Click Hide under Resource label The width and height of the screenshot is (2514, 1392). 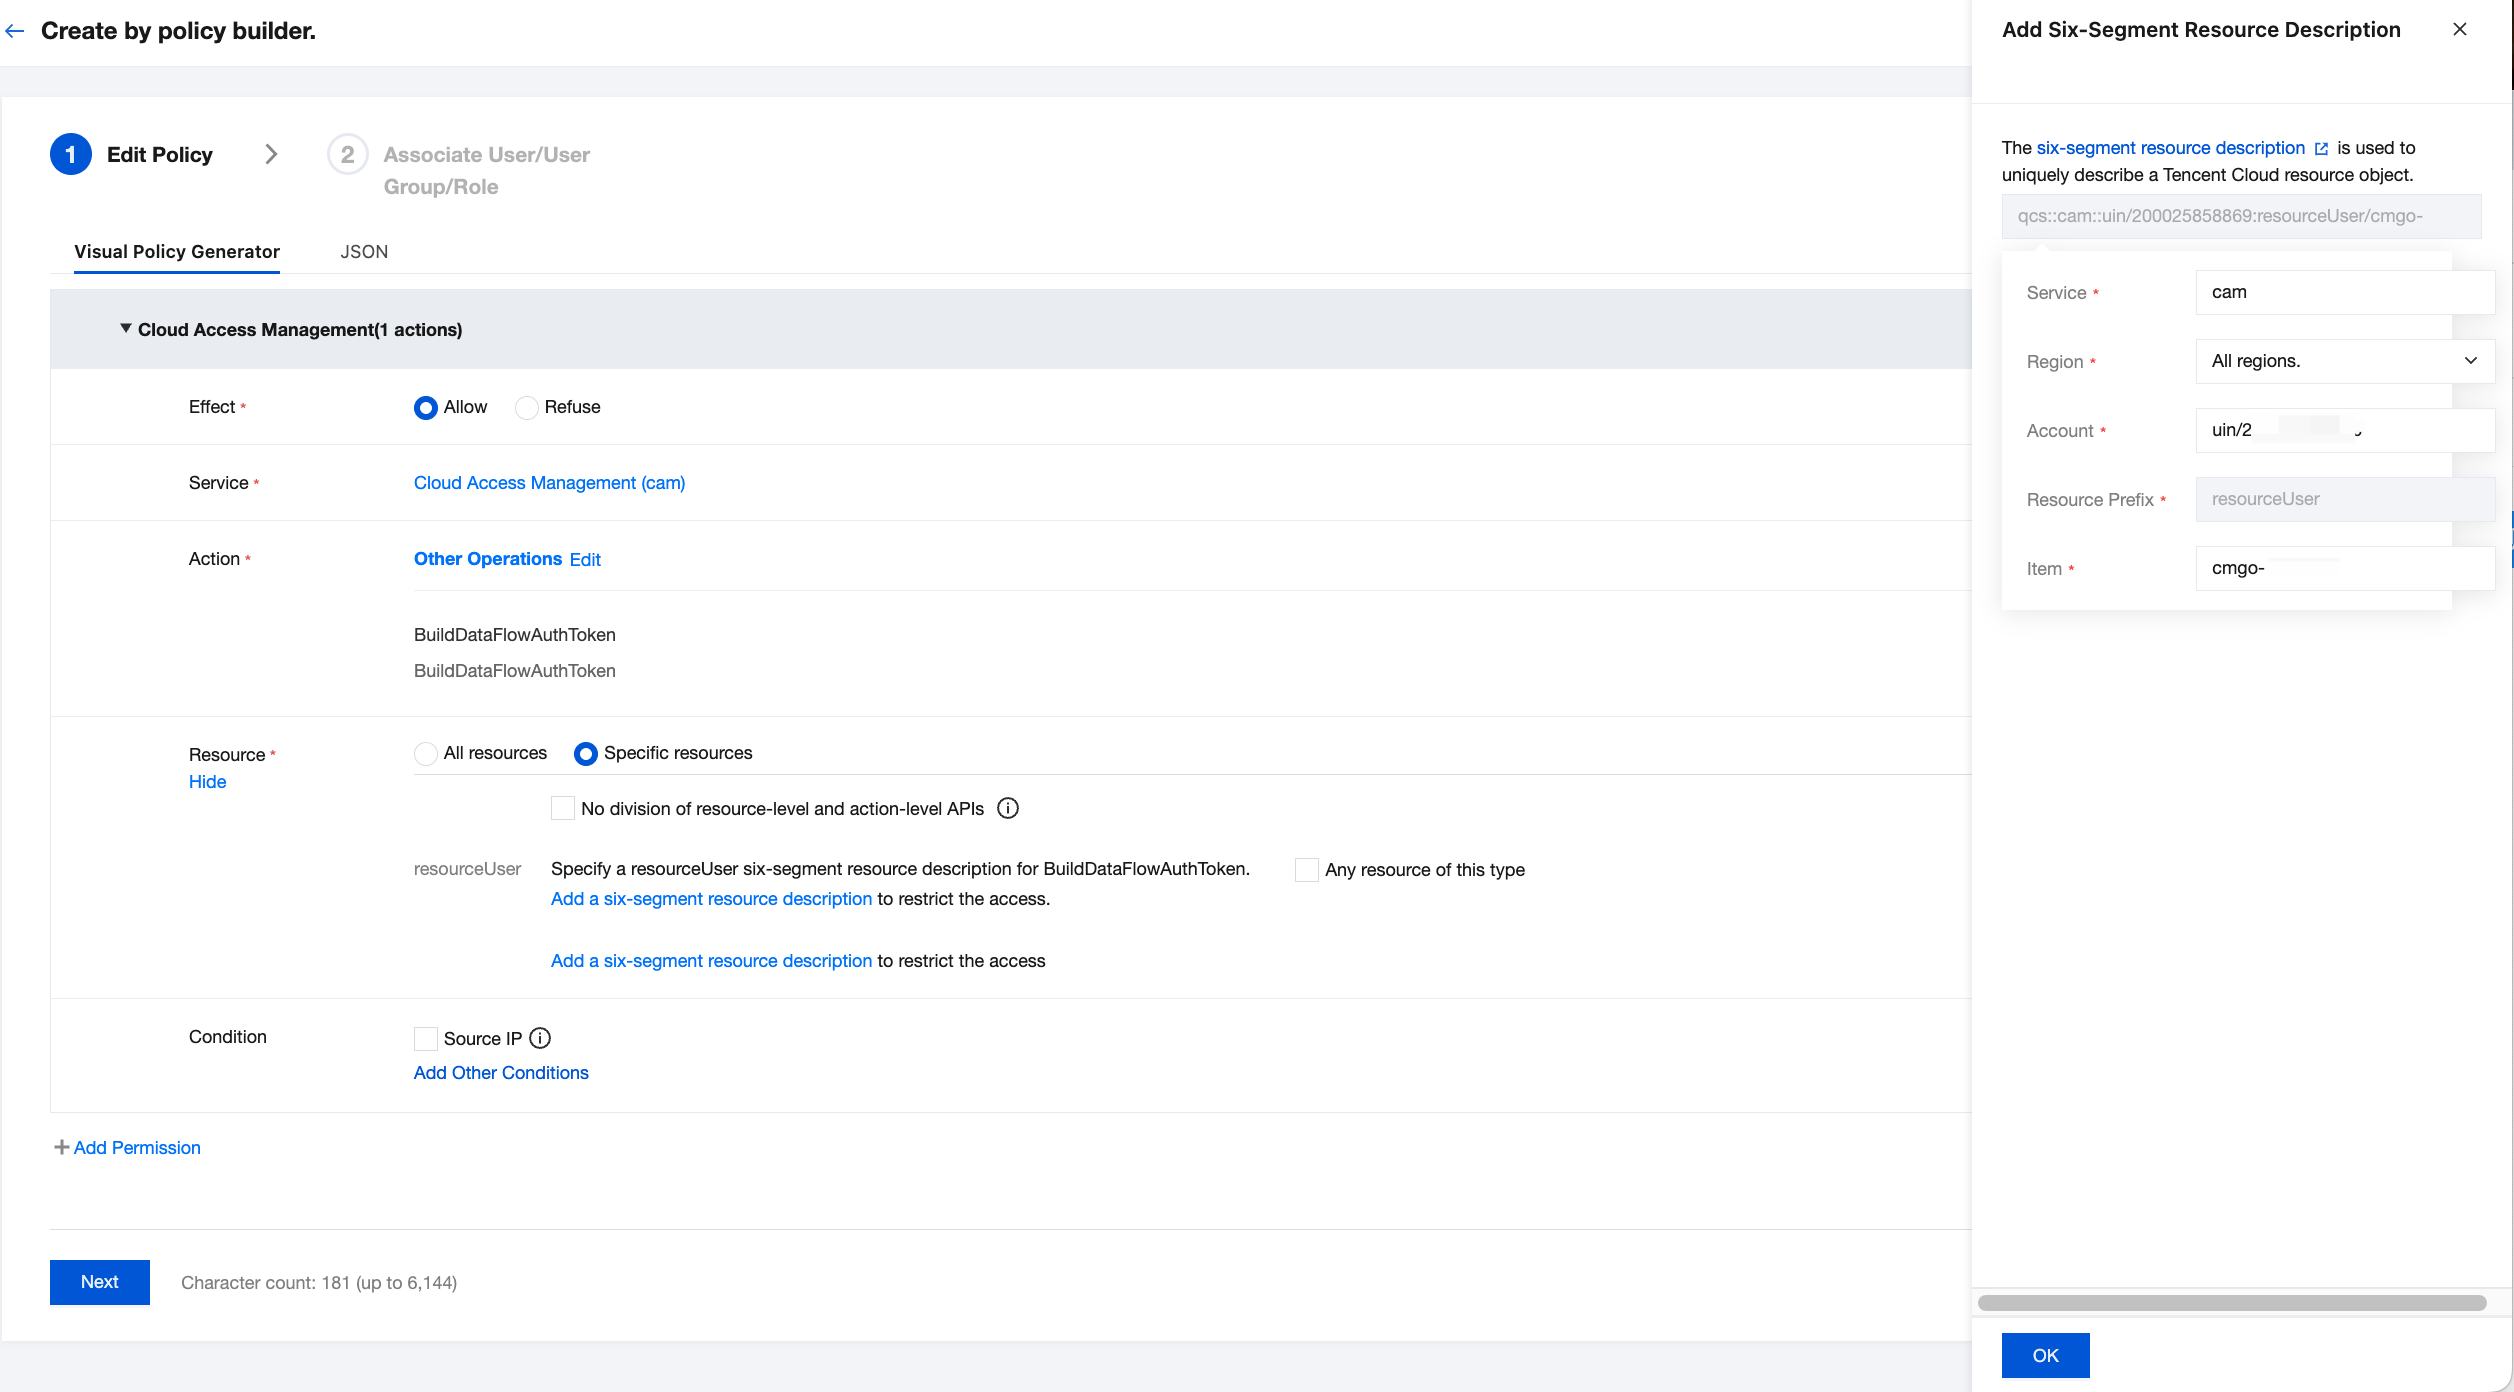point(207,782)
